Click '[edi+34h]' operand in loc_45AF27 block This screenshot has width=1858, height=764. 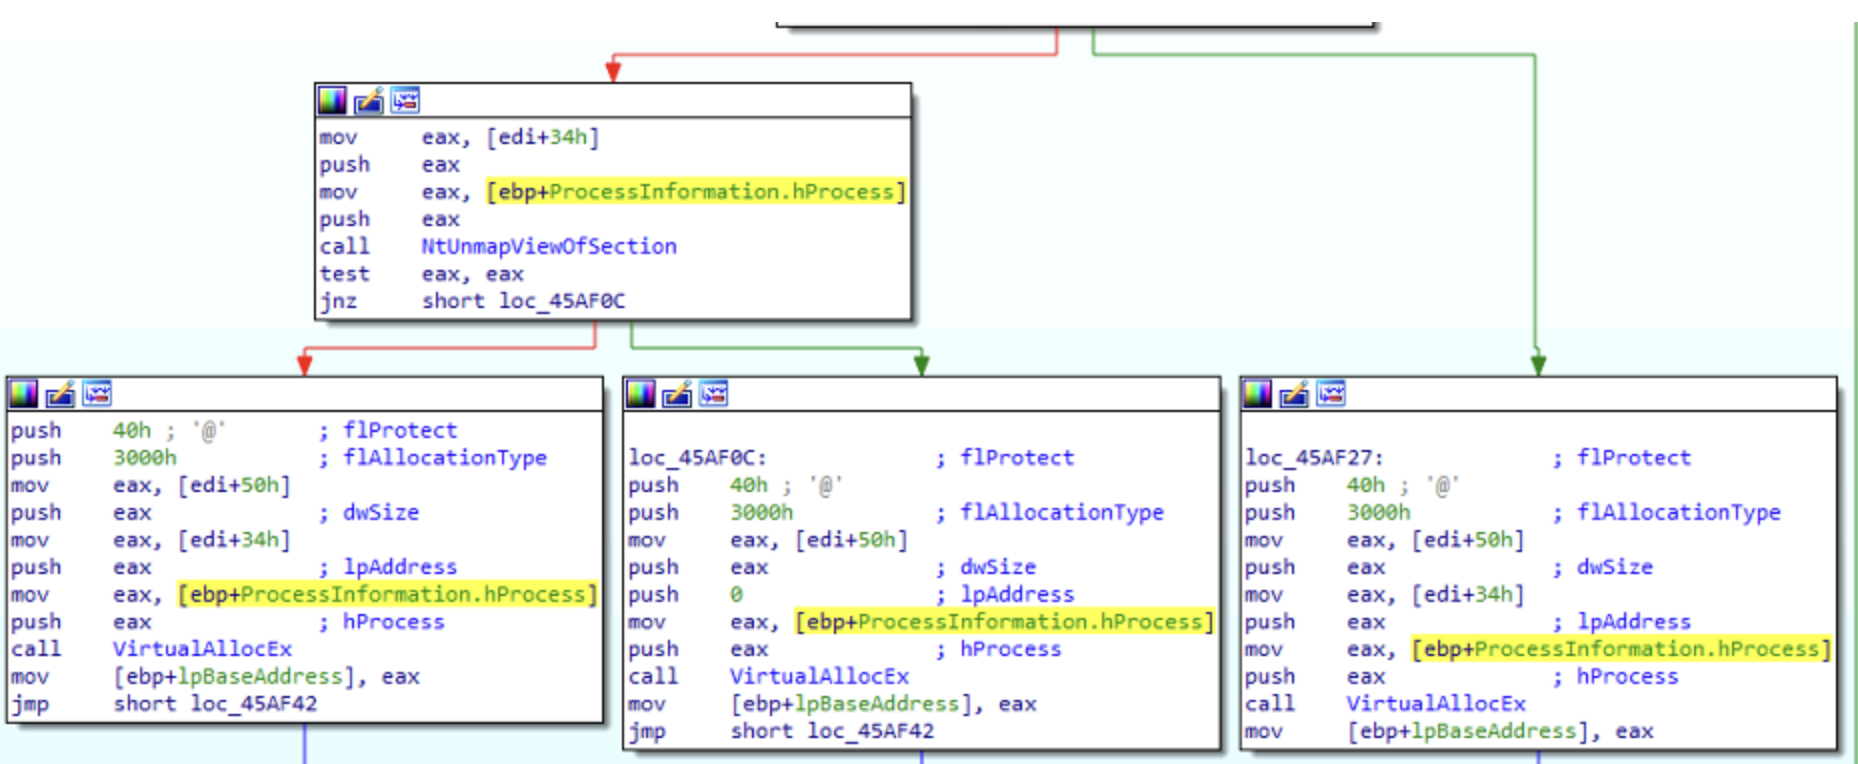coord(1468,595)
